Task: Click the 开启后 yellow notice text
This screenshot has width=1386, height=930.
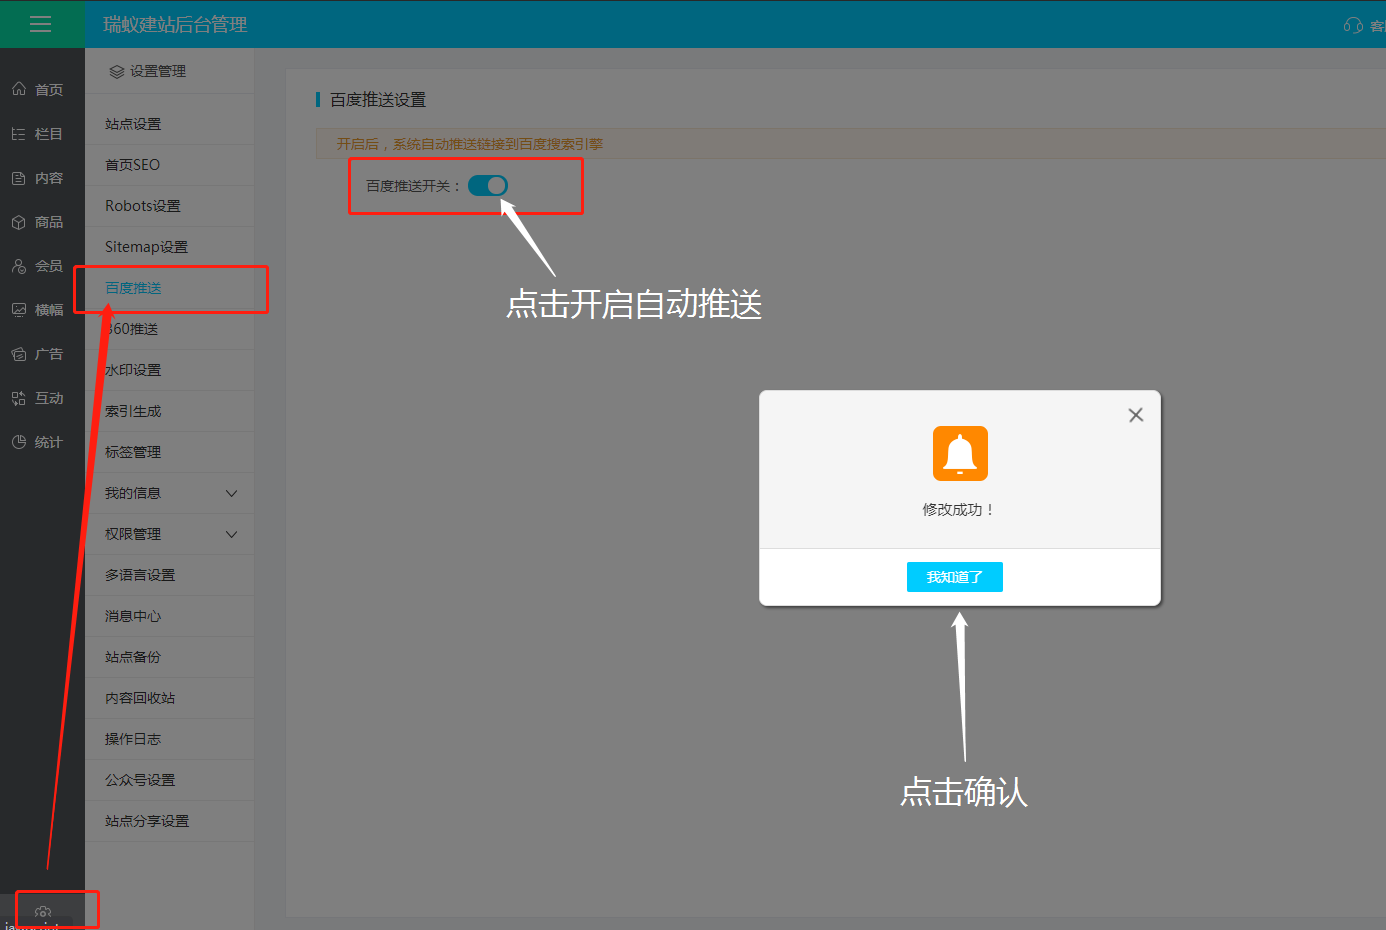Action: pyautogui.click(x=470, y=144)
